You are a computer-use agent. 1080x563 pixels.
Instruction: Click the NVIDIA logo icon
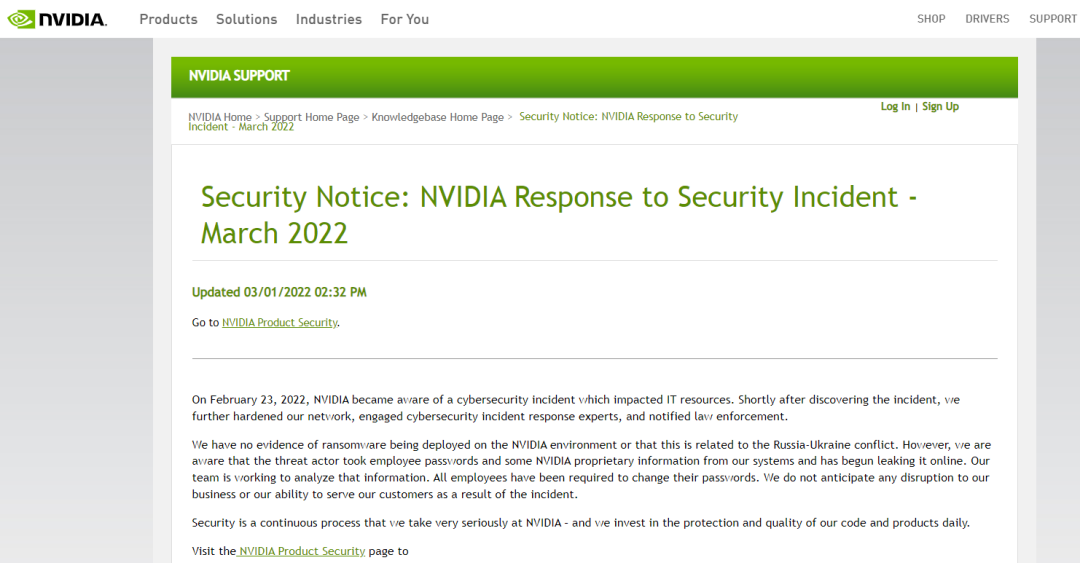[x=56, y=19]
